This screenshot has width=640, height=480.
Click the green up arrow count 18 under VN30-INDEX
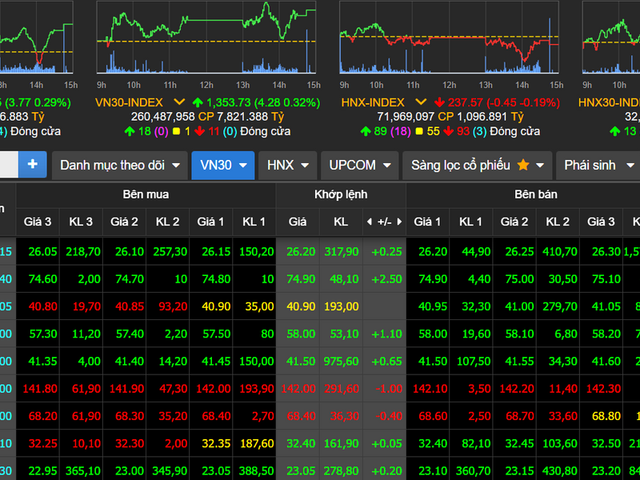click(x=137, y=131)
